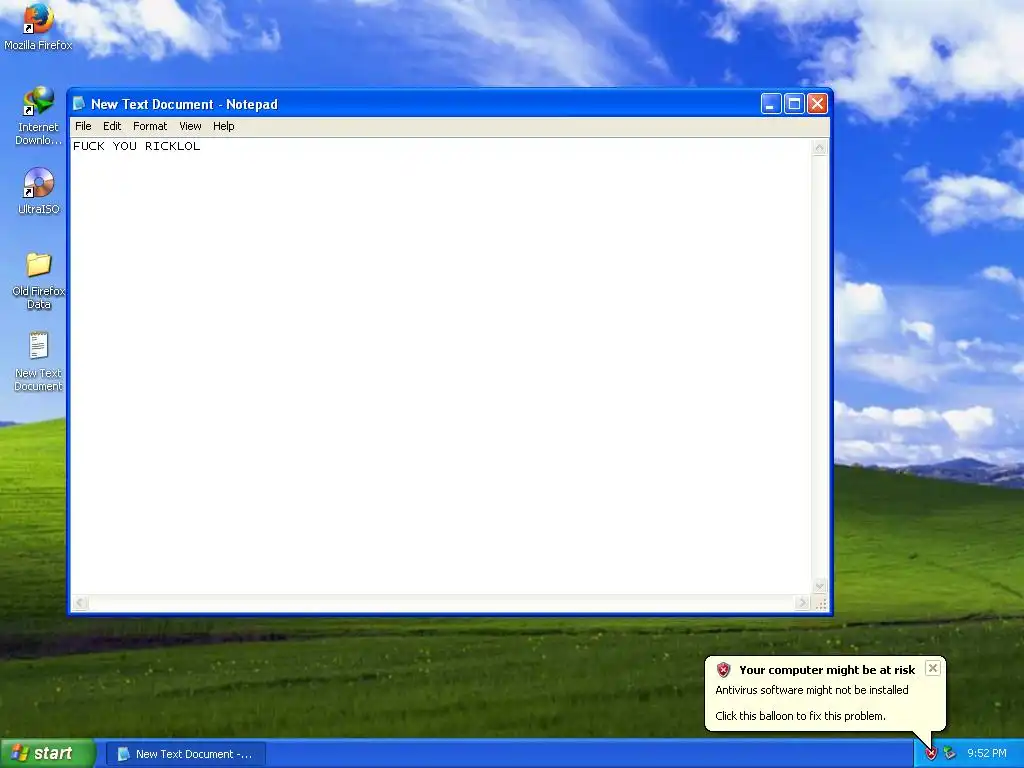
Task: Select Old Firefox Data folder
Action: click(38, 281)
